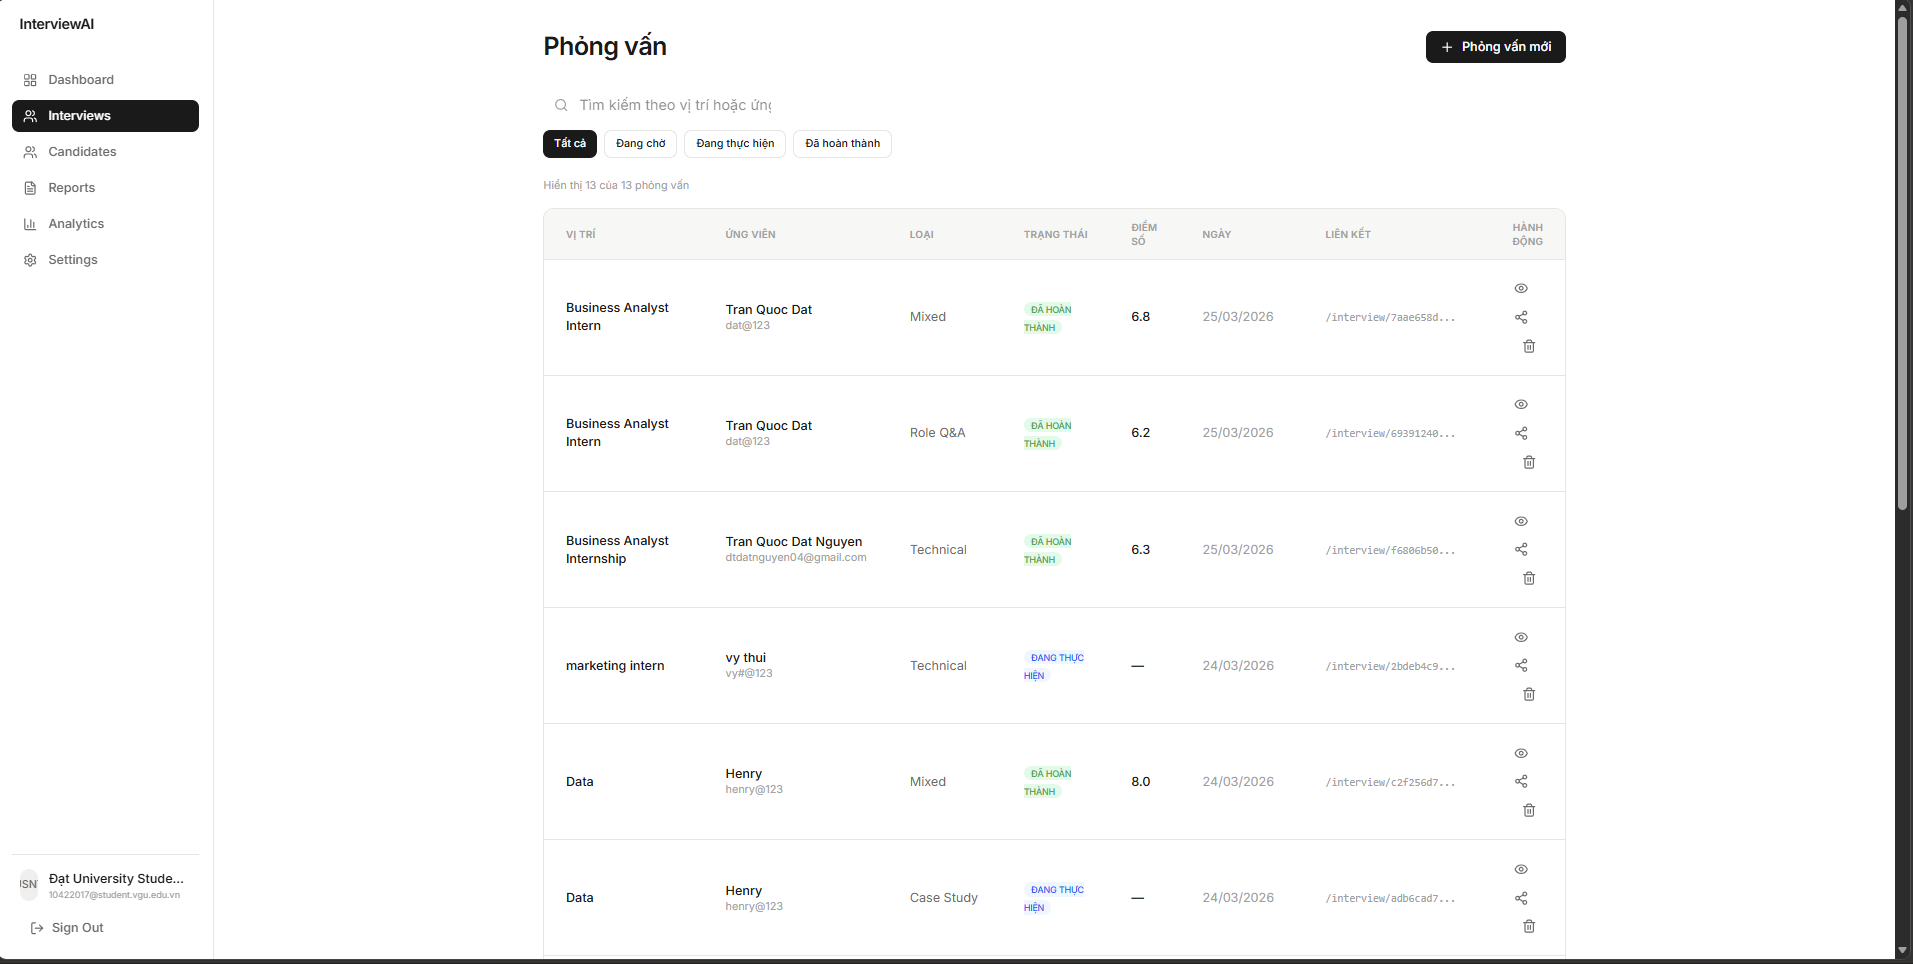Image resolution: width=1913 pixels, height=964 pixels.
Task: Filter interviews by Đã hoàn thành
Action: [842, 144]
